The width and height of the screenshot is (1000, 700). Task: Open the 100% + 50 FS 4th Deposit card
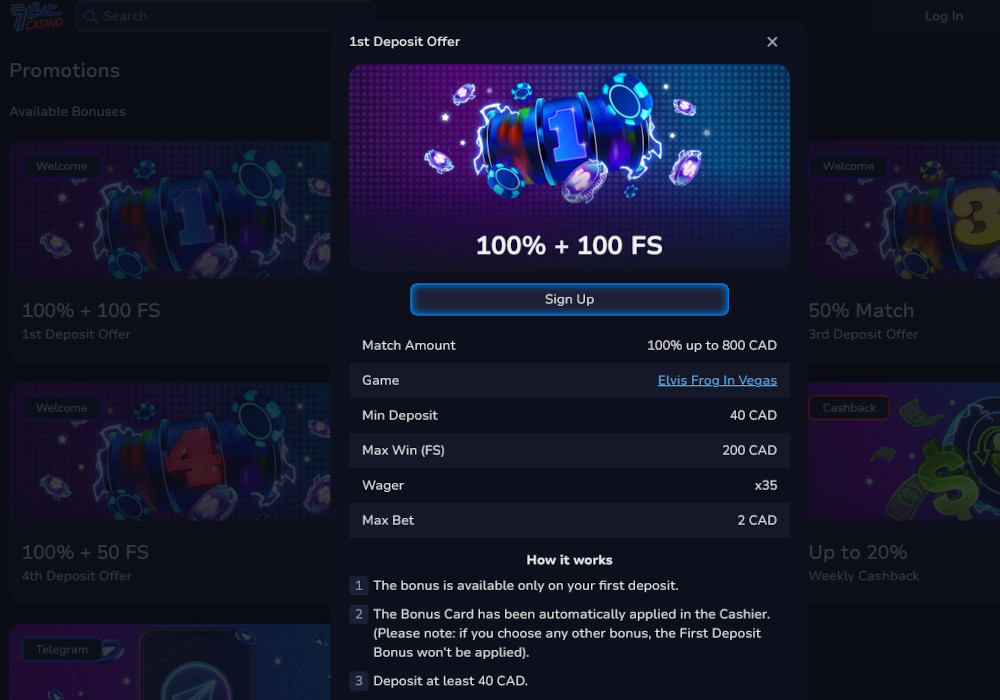pyautogui.click(x=170, y=490)
